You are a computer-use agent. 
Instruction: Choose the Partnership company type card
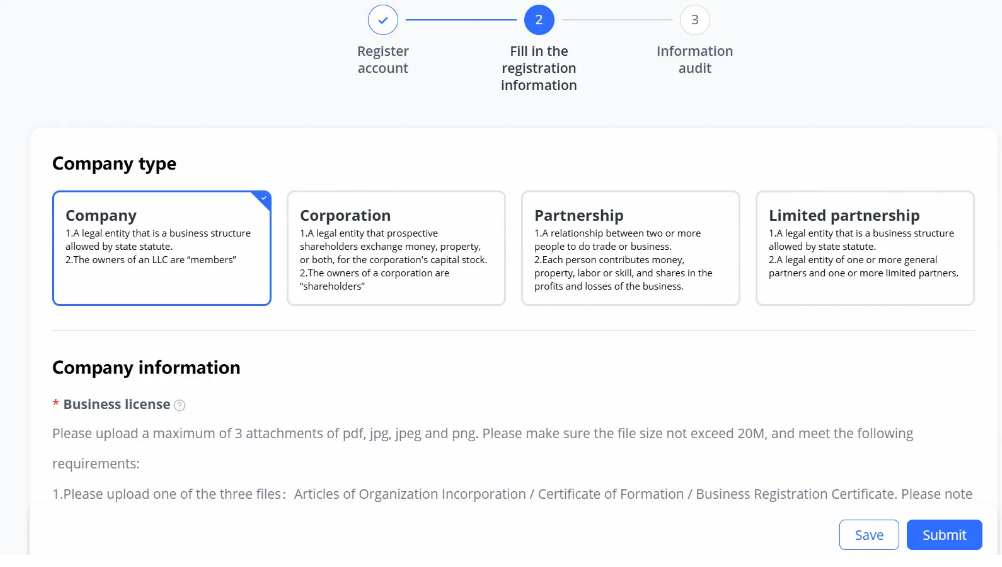click(x=630, y=248)
